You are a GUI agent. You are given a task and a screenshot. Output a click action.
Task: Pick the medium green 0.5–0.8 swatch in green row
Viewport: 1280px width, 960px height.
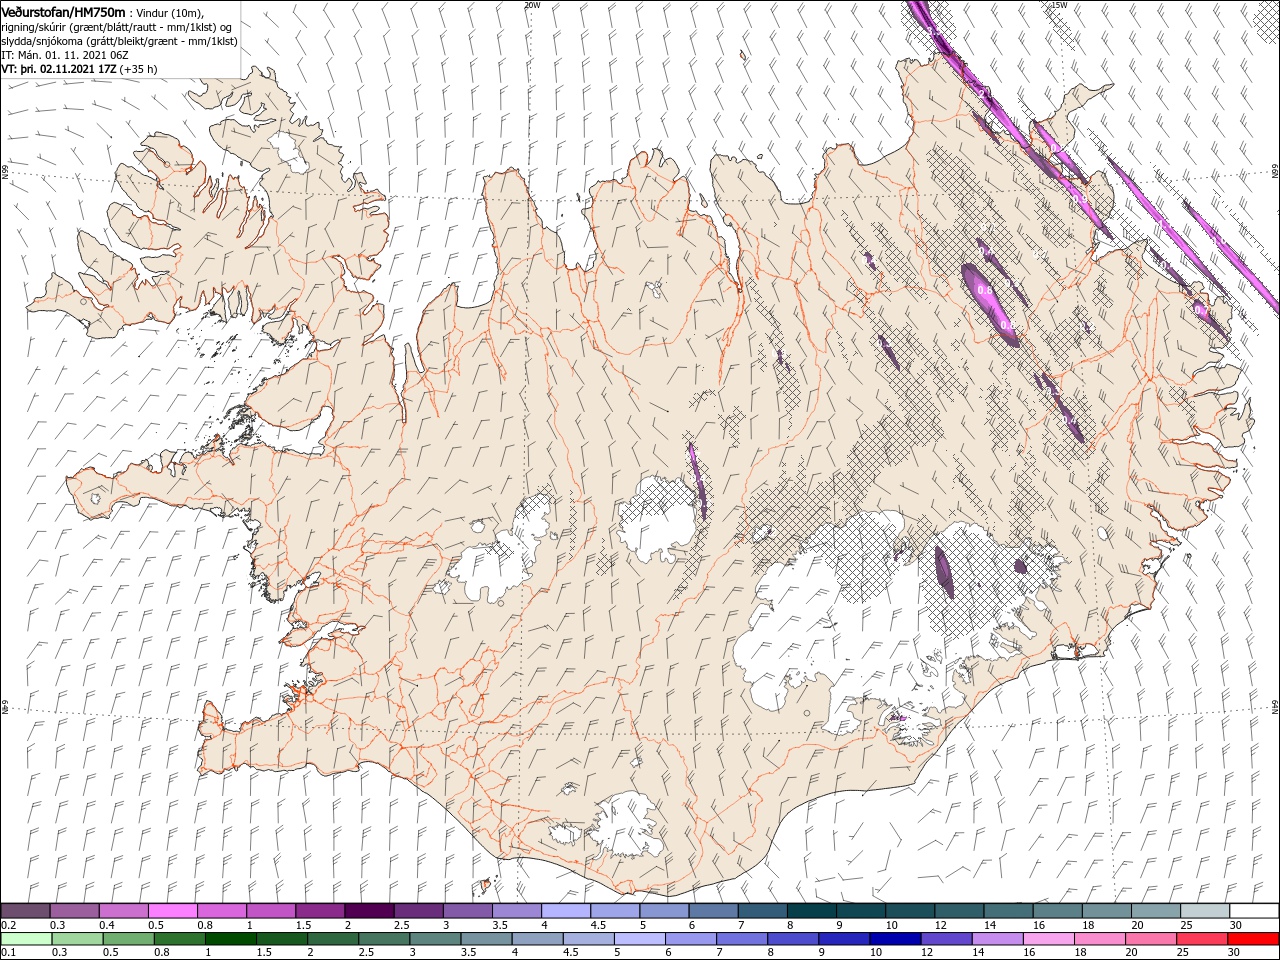(x=128, y=939)
